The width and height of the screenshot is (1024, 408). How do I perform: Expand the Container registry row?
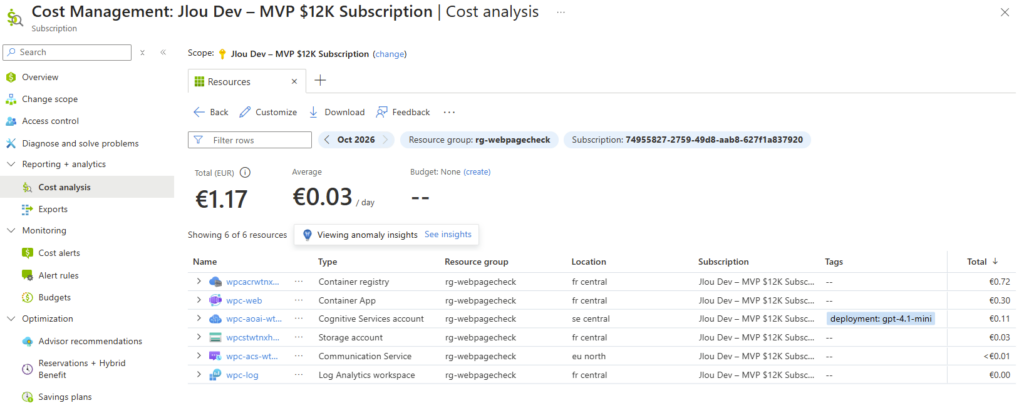[x=199, y=282]
